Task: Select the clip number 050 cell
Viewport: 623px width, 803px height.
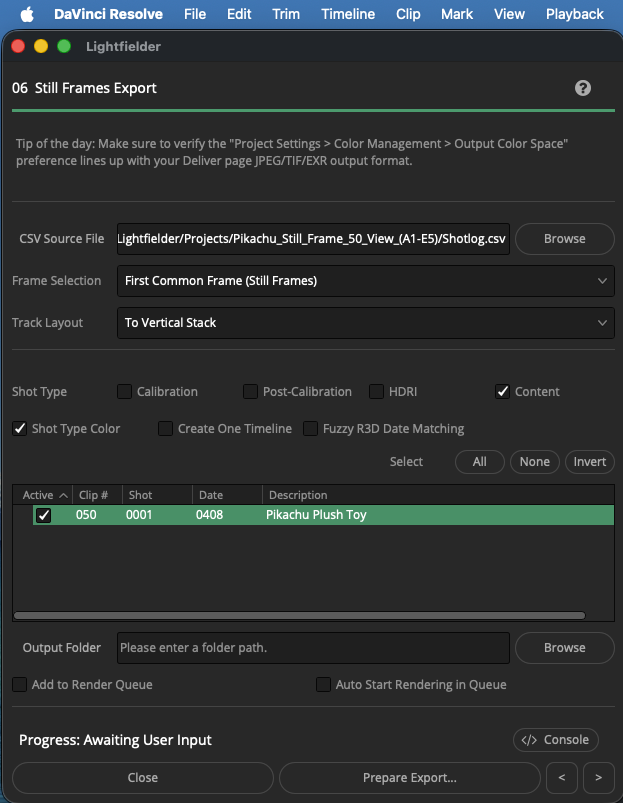Action: pos(86,515)
